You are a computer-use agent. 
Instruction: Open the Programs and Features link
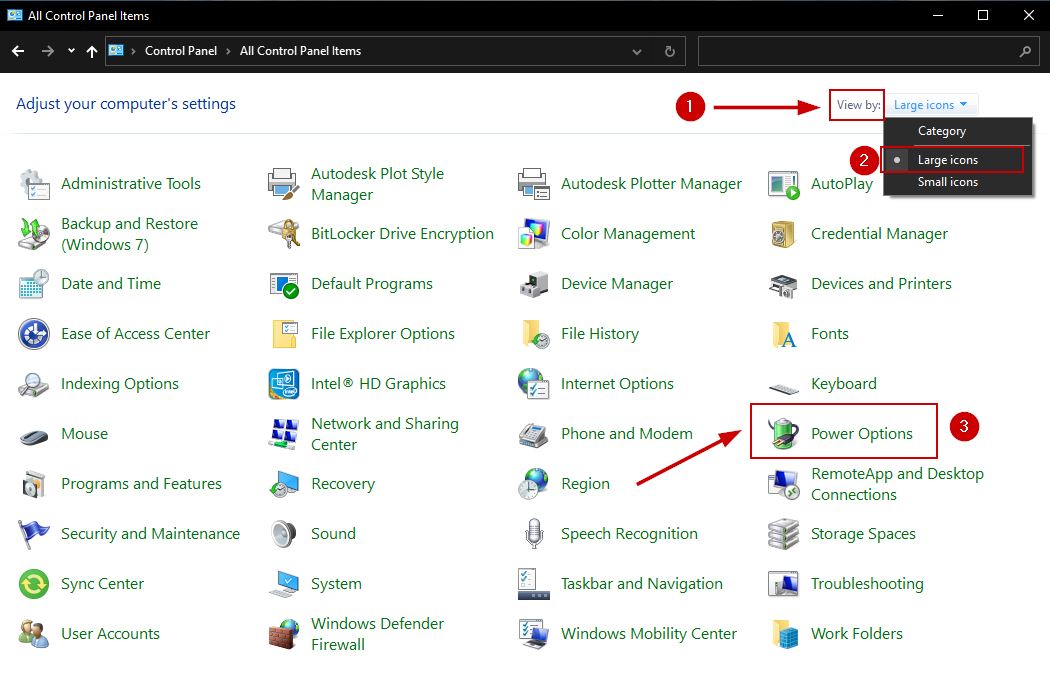[x=141, y=484]
